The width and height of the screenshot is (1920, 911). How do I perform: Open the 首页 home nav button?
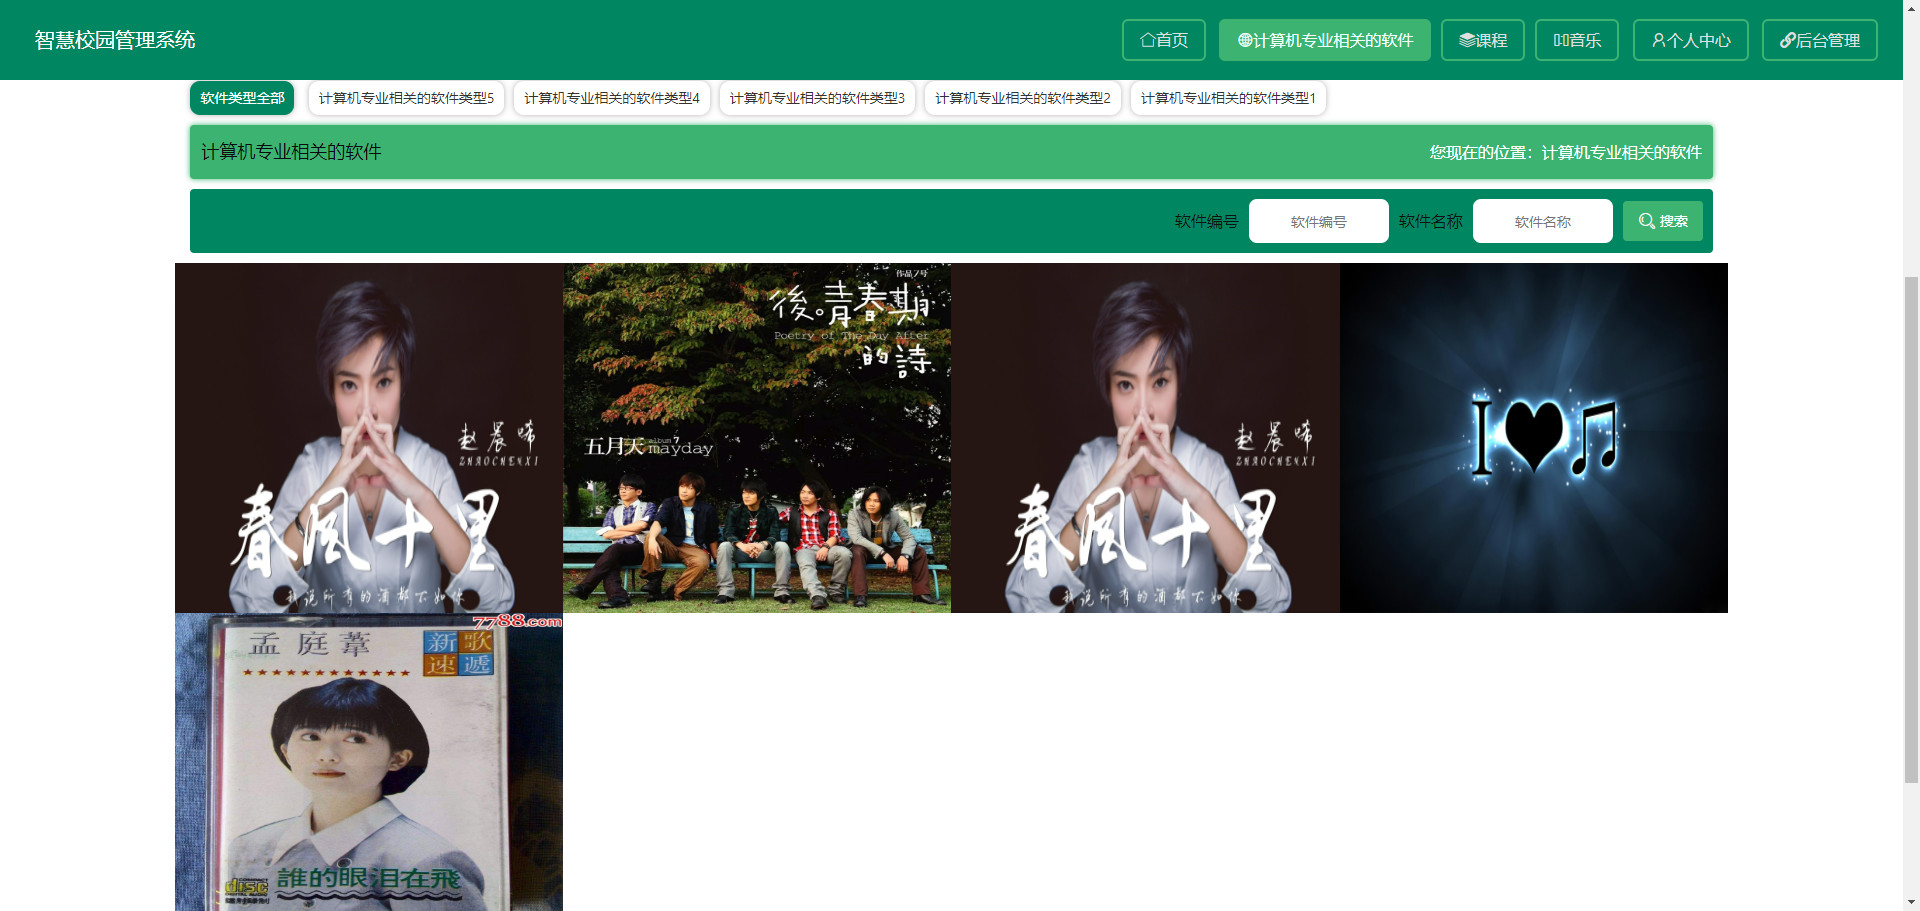click(1164, 40)
